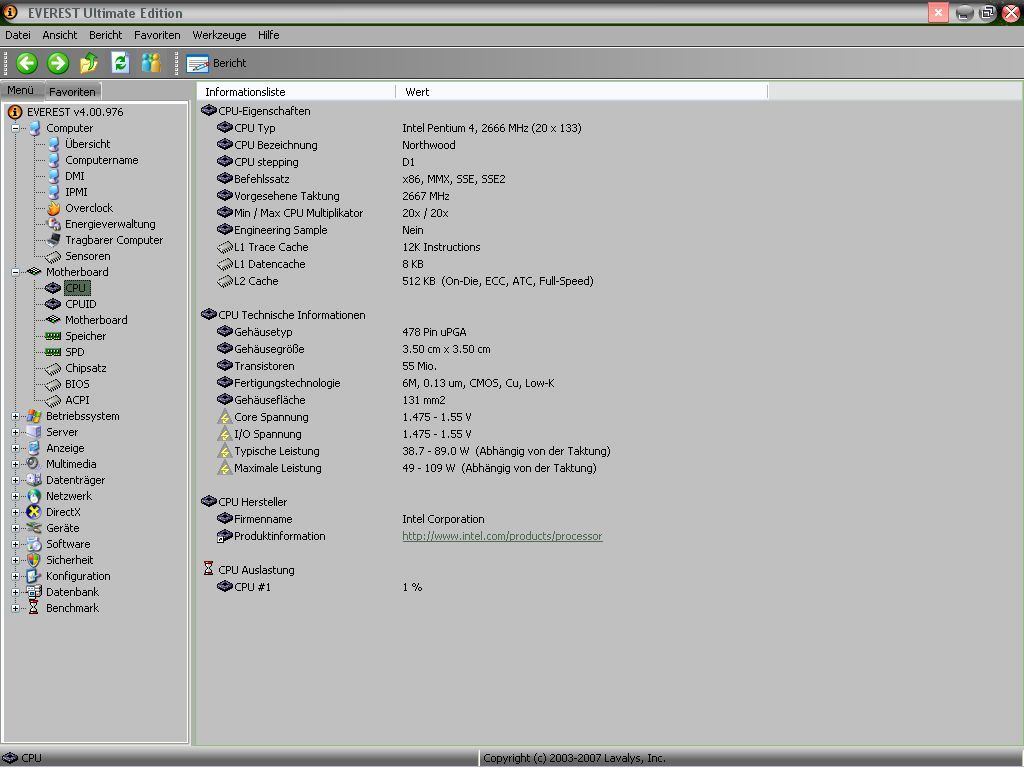1024x768 pixels.
Task: Click the CPU Auslastung hourglass header
Action: pyautogui.click(x=248, y=569)
